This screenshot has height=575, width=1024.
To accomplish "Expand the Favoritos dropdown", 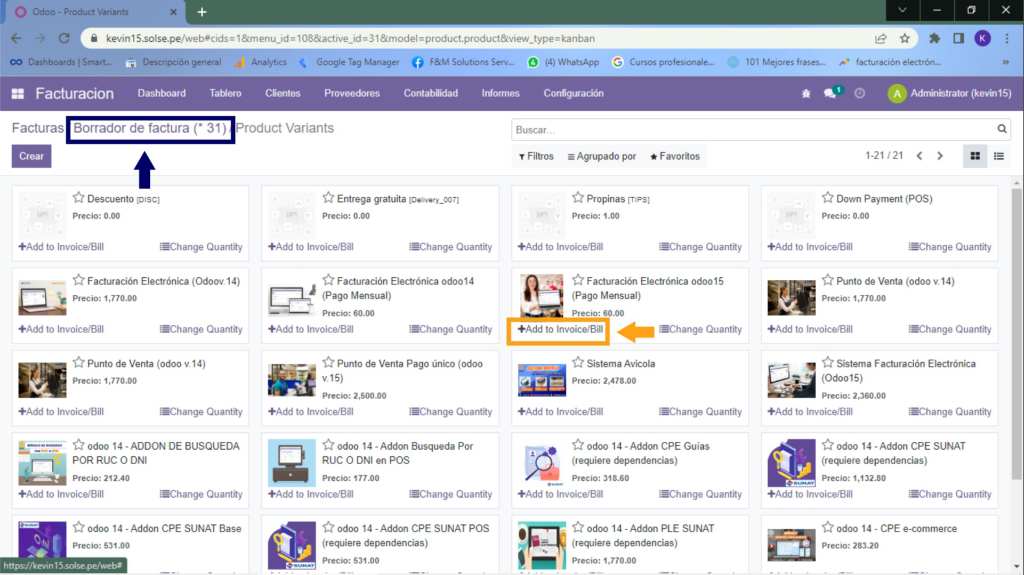I will (675, 157).
